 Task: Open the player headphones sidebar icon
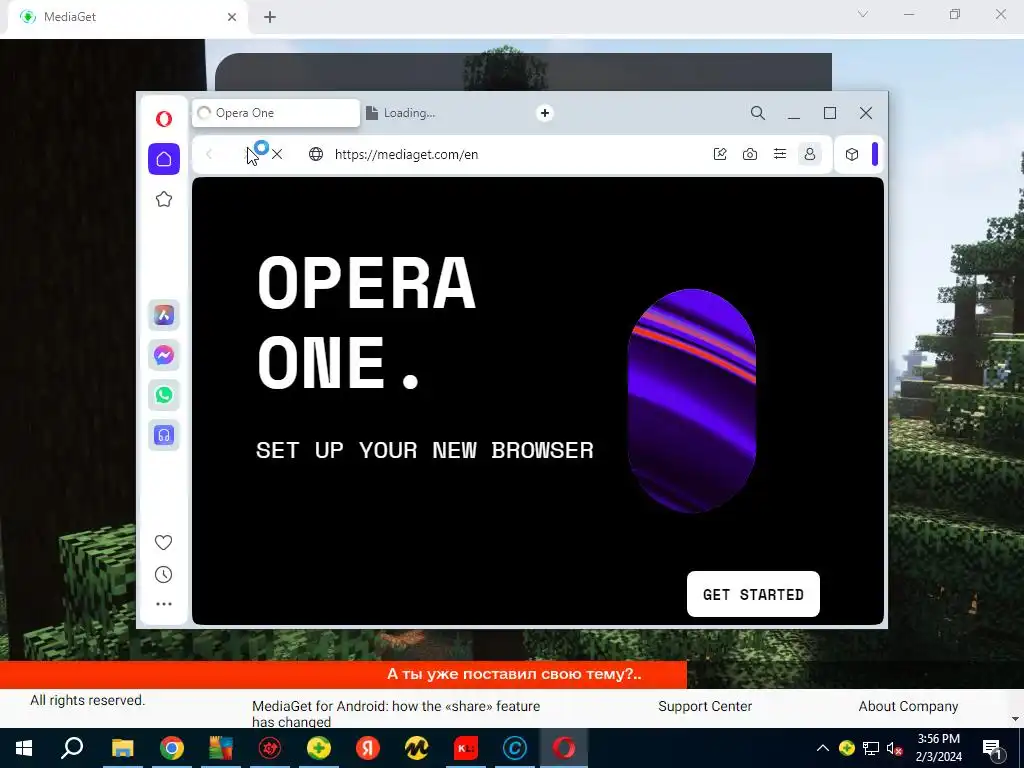(x=164, y=435)
